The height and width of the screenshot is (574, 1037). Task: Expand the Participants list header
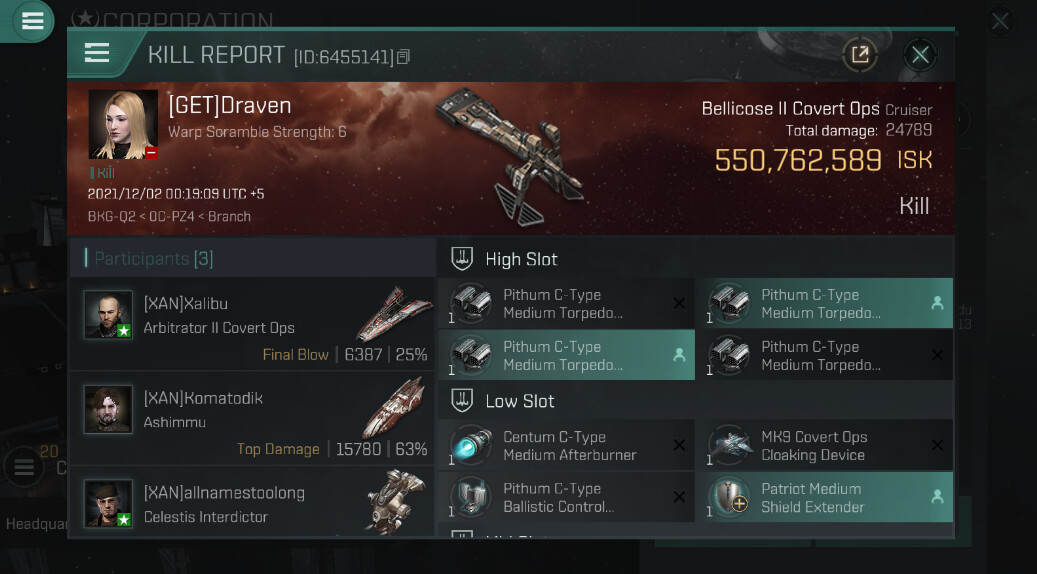[x=154, y=259]
